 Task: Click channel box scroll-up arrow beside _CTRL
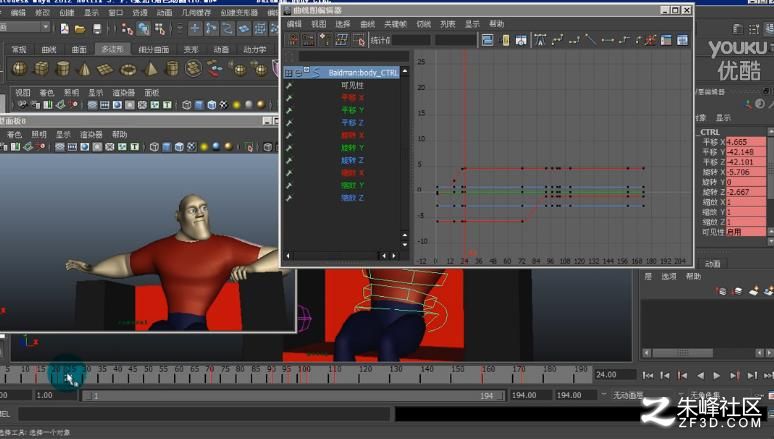tap(770, 131)
